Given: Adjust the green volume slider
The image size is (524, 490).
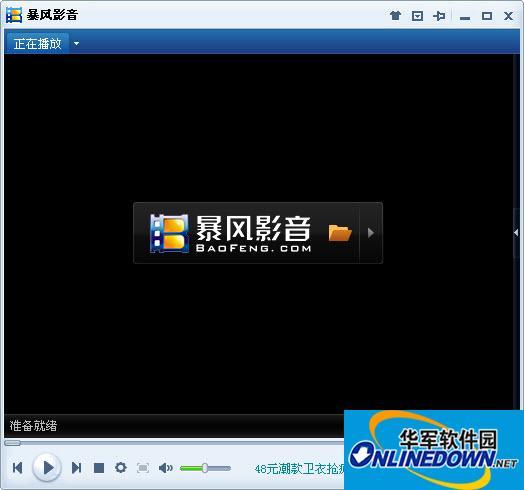Looking at the screenshot, I should (205, 468).
